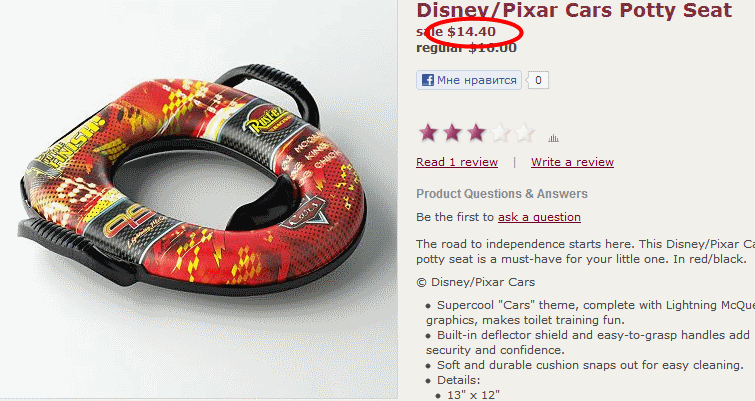Open the rating breakdown chart icon

click(553, 138)
